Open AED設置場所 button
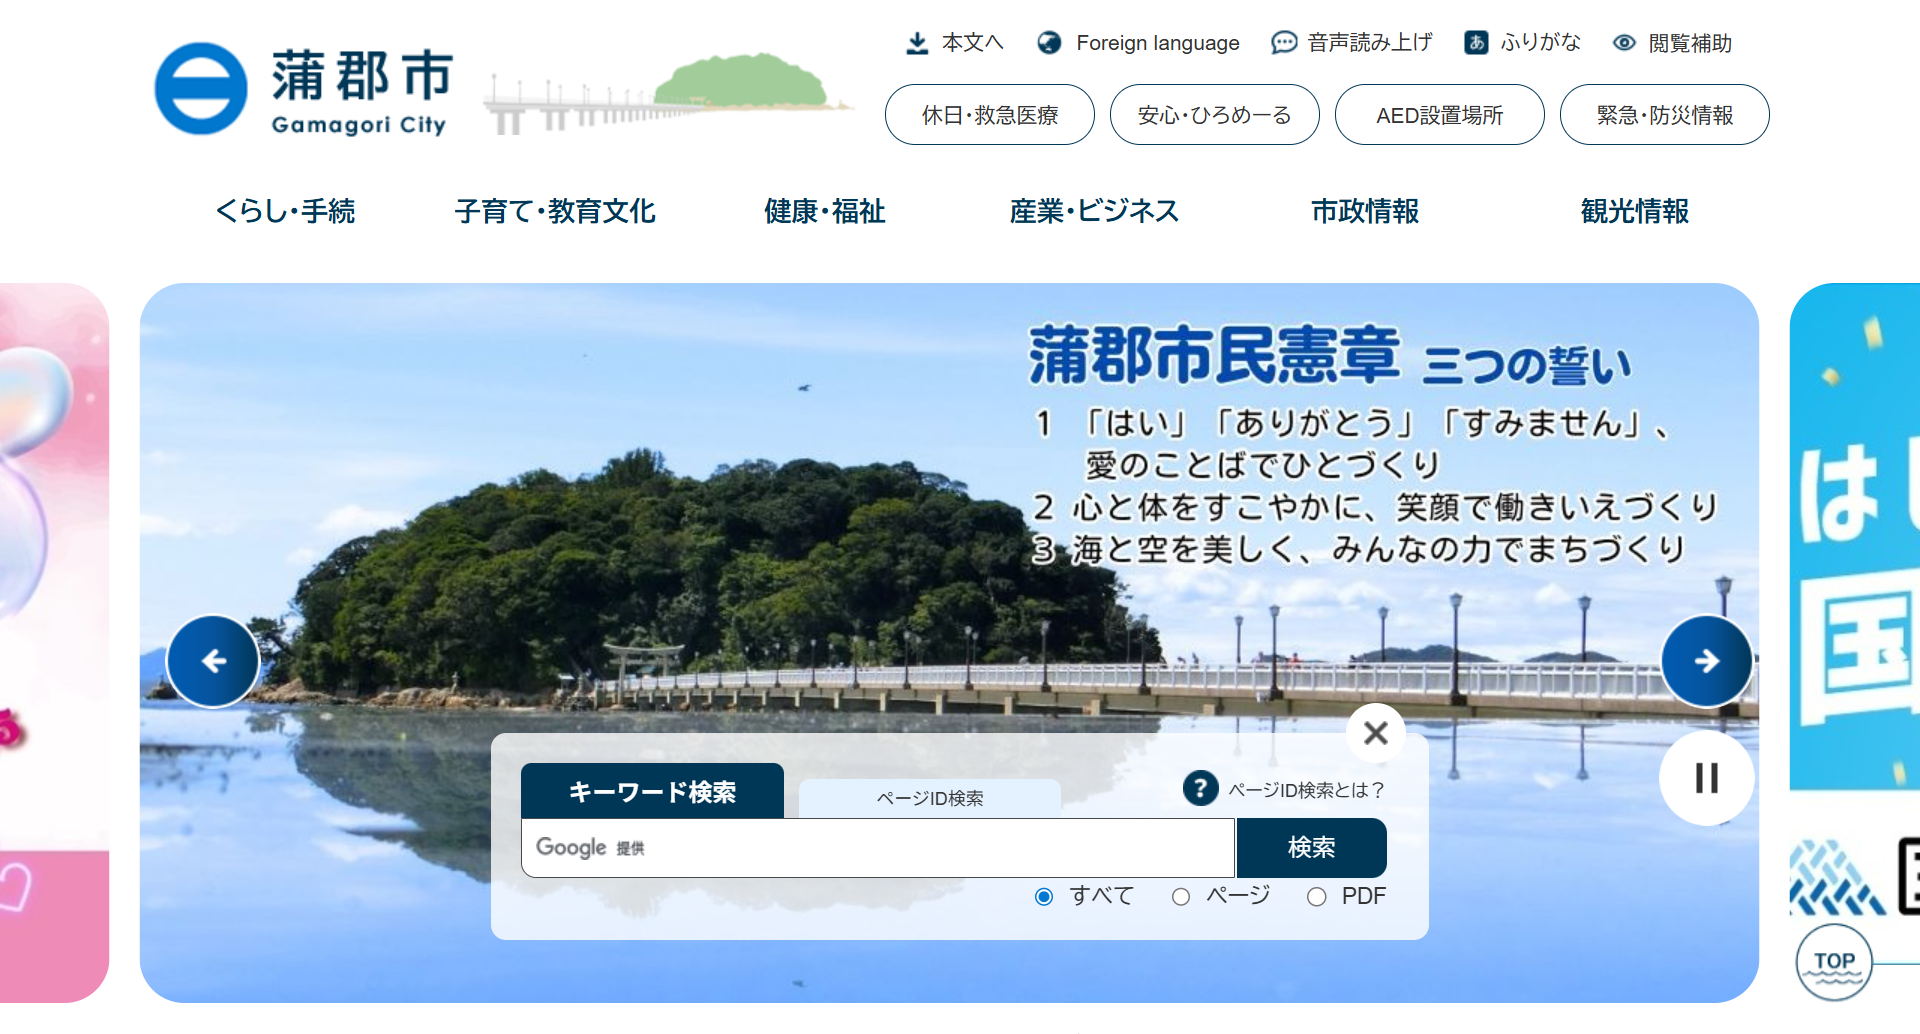 click(1440, 115)
